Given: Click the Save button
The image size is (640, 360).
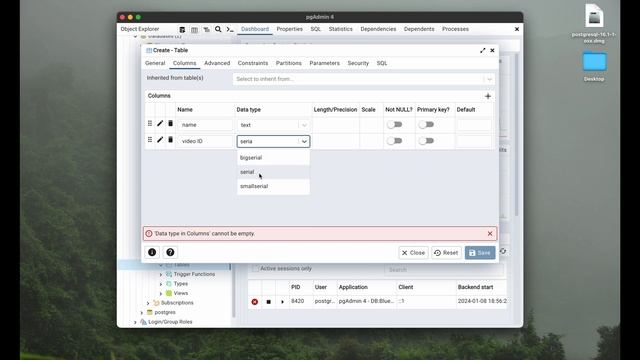Looking at the screenshot, I should pos(480,253).
